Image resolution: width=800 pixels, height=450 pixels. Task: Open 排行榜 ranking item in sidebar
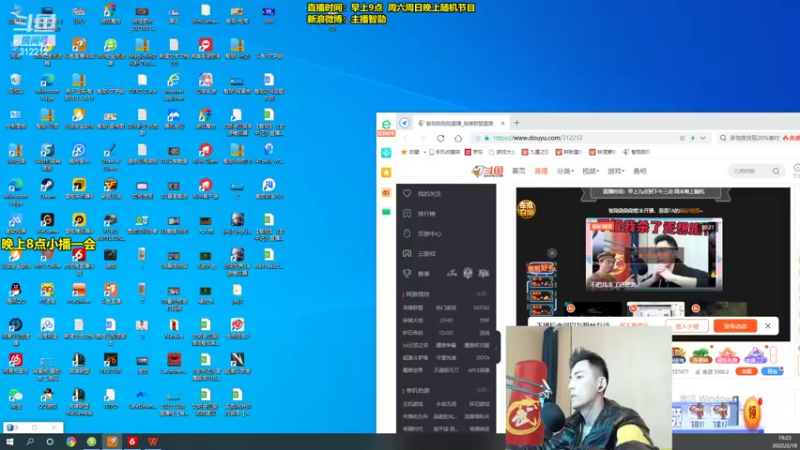click(x=420, y=214)
